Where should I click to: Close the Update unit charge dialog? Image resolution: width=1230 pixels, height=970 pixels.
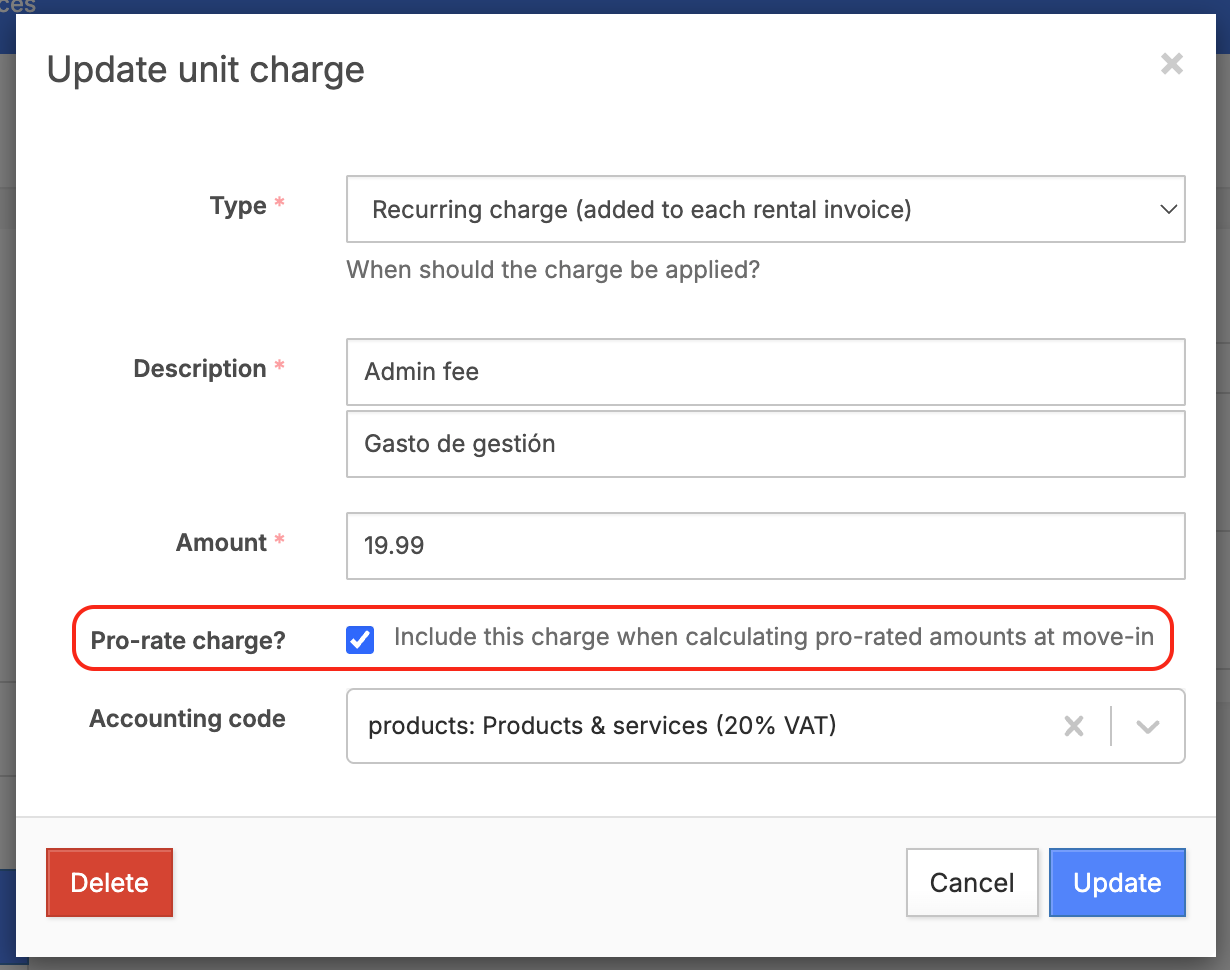pos(1171,65)
